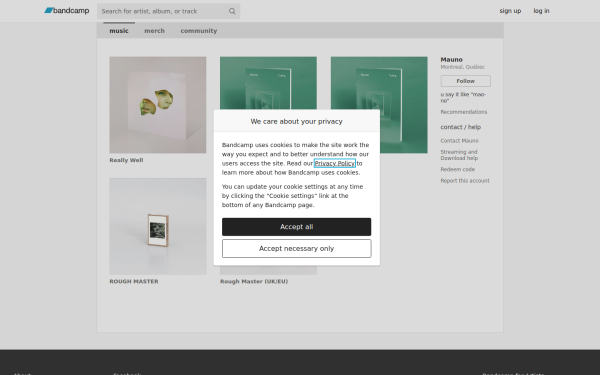This screenshot has width=600, height=375.
Task: Choose Accept necessary only
Action: tap(297, 249)
